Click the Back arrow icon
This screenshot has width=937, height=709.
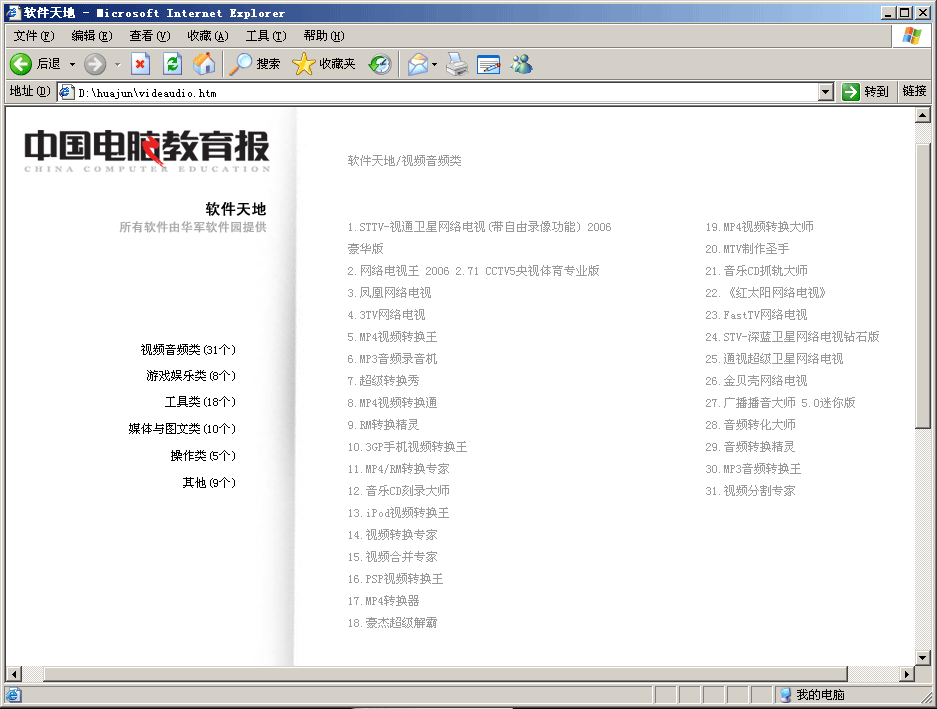21,64
